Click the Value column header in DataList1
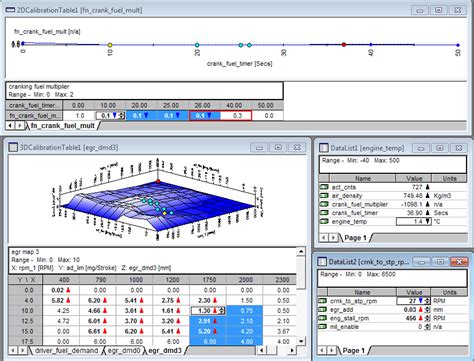474x361 pixels. click(414, 178)
